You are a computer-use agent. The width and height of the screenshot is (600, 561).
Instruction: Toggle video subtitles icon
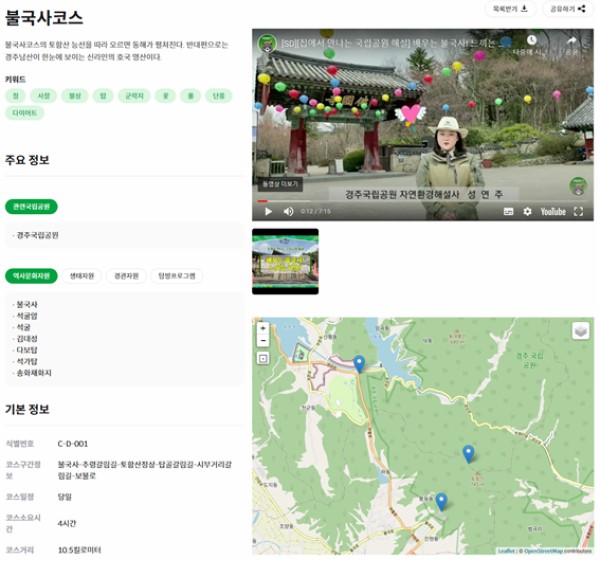point(508,211)
